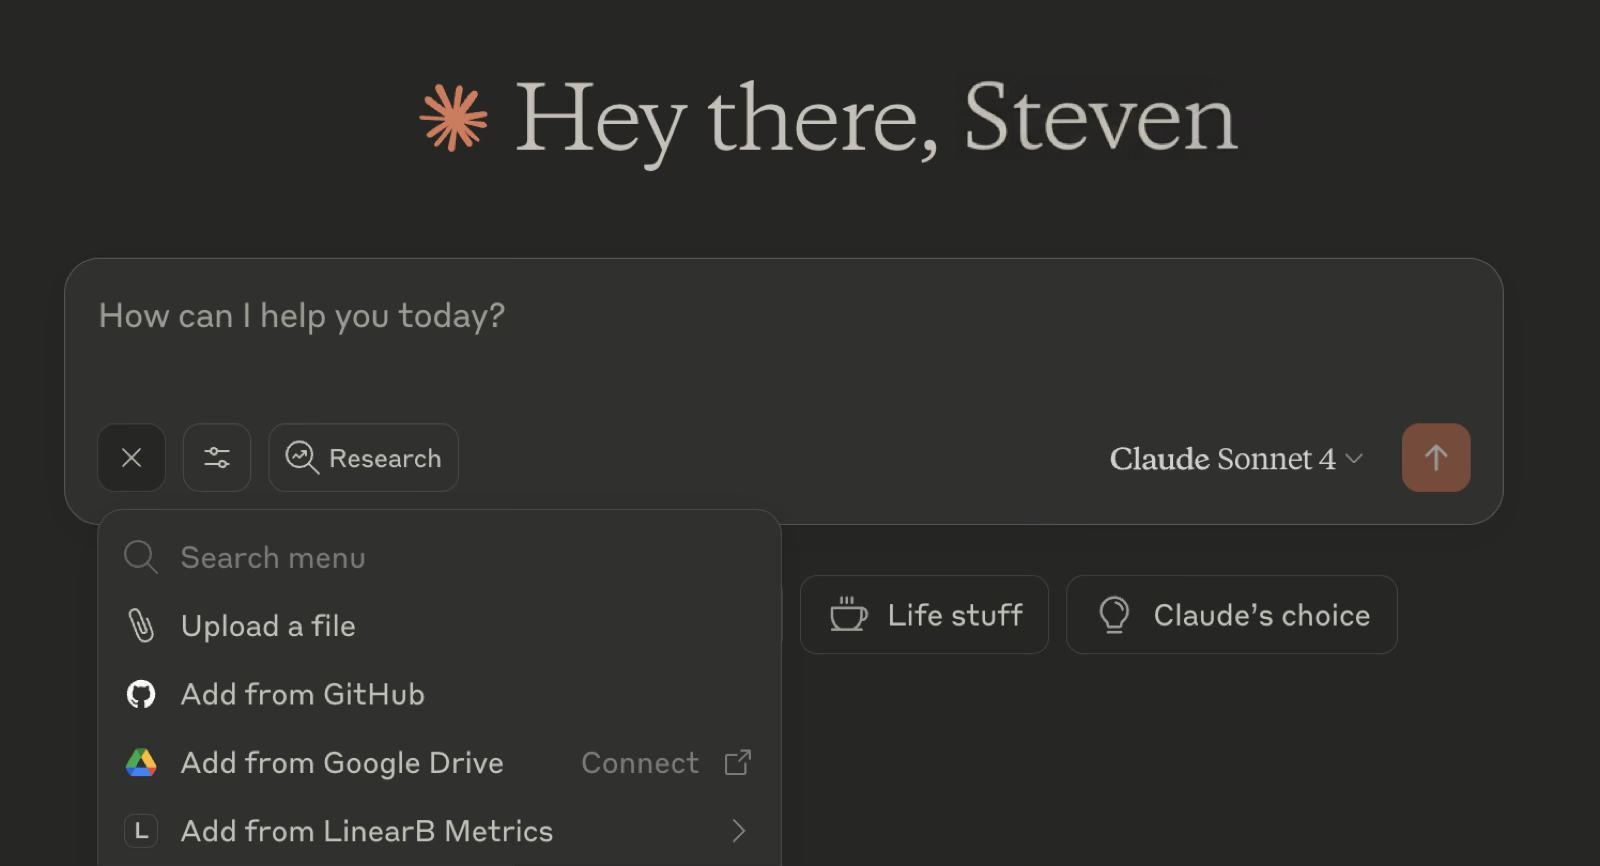Click the paperclip icon for Upload a file

(x=141, y=626)
